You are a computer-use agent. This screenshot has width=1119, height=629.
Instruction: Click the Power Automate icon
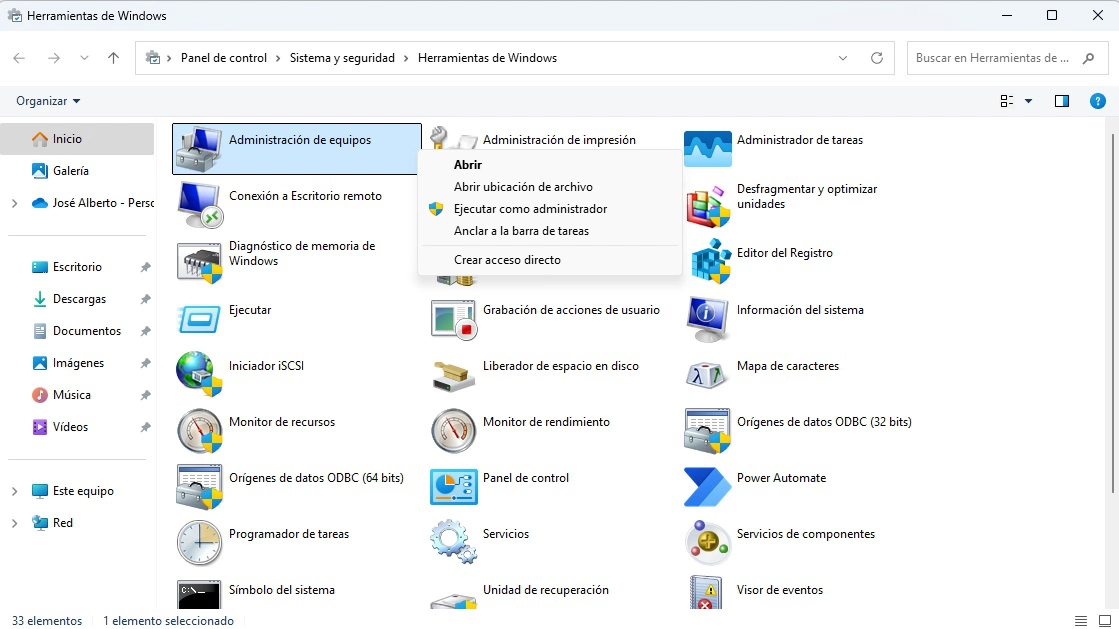click(x=707, y=487)
